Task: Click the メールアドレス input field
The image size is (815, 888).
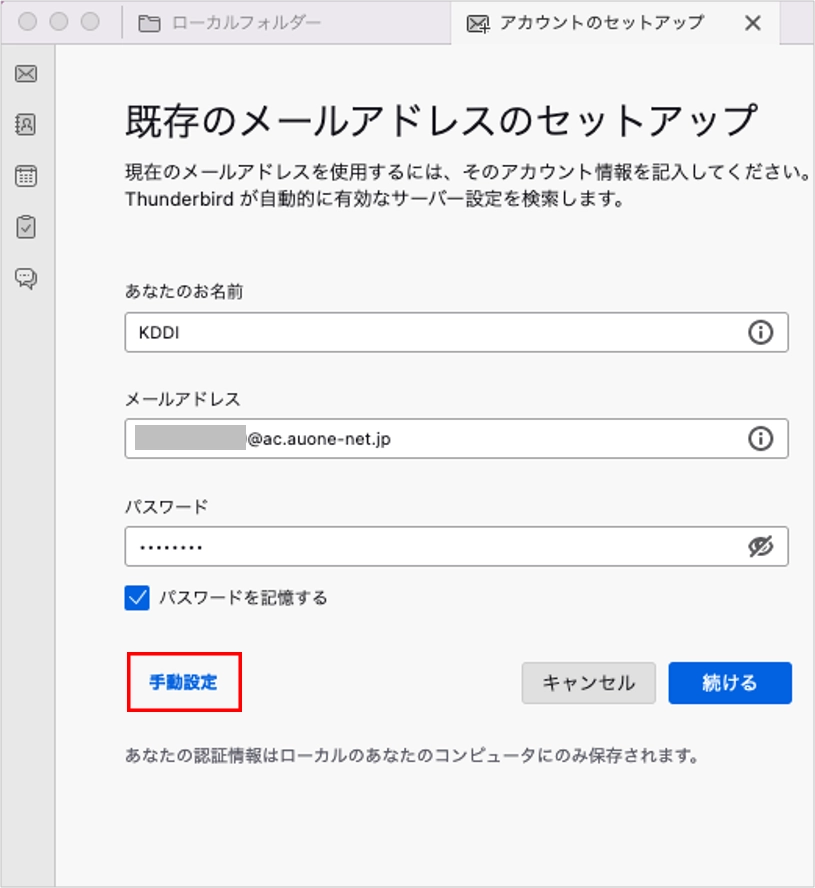Action: (400, 438)
